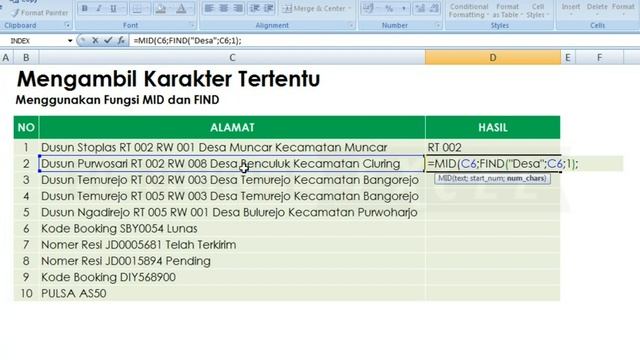
Task: Click the result cell containing RT 002
Action: tap(493, 147)
